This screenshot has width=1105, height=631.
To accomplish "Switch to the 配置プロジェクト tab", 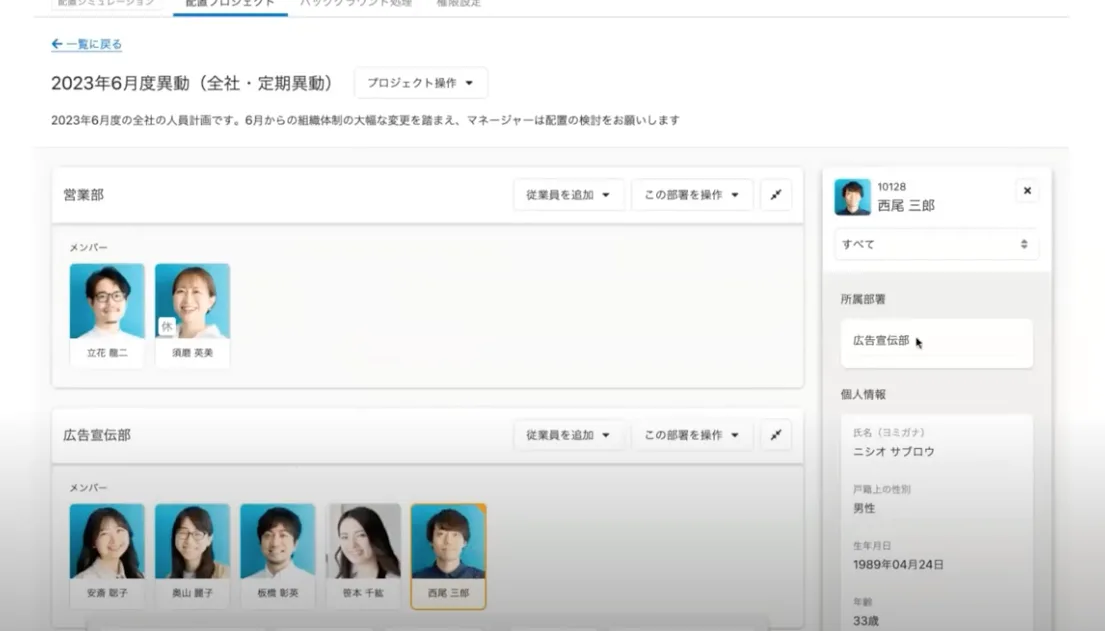I will tap(230, 4).
